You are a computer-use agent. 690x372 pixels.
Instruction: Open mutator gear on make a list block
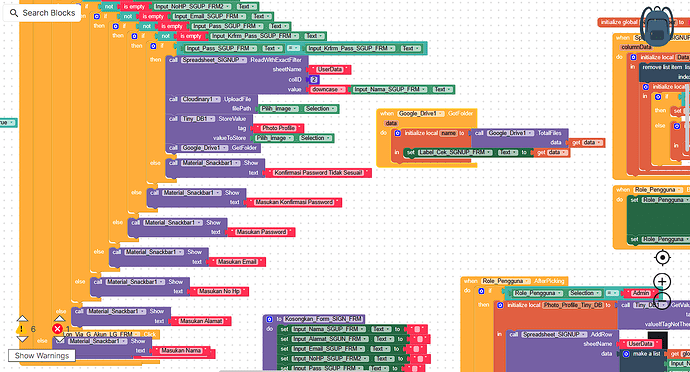[626, 354]
